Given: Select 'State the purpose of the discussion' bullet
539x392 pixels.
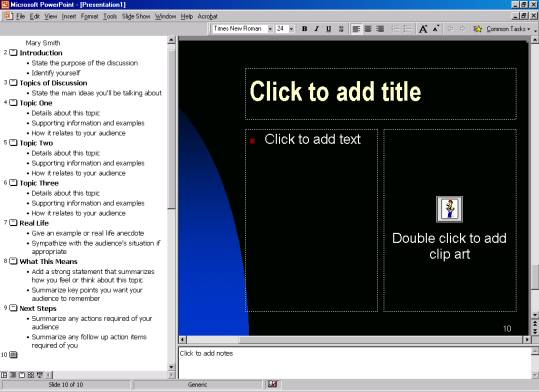Looking at the screenshot, I should click(85, 63).
